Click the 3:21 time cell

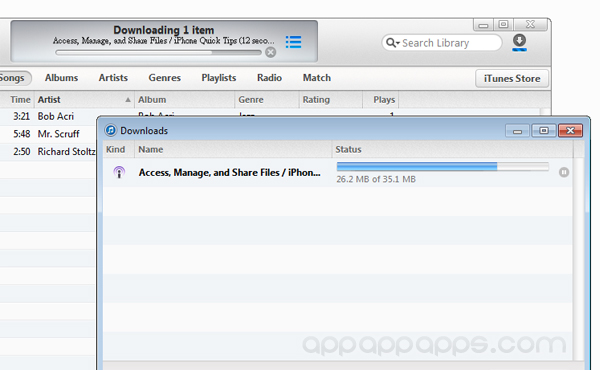click(x=21, y=116)
